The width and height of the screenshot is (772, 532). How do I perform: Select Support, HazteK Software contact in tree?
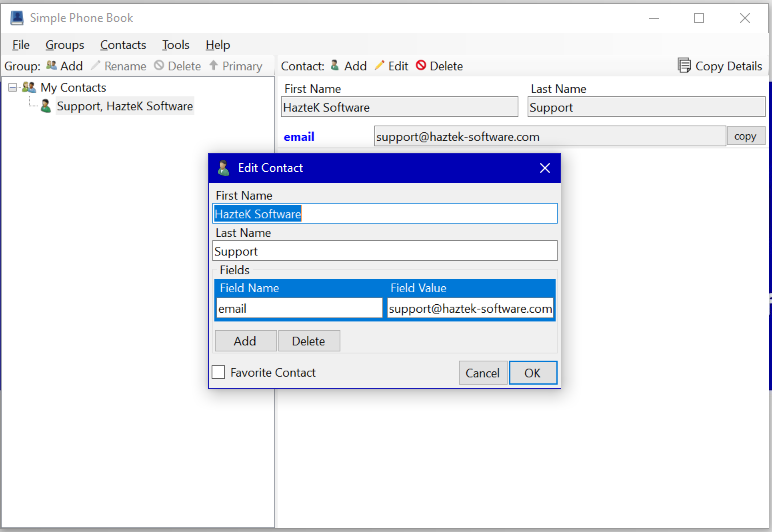pyautogui.click(x=124, y=106)
